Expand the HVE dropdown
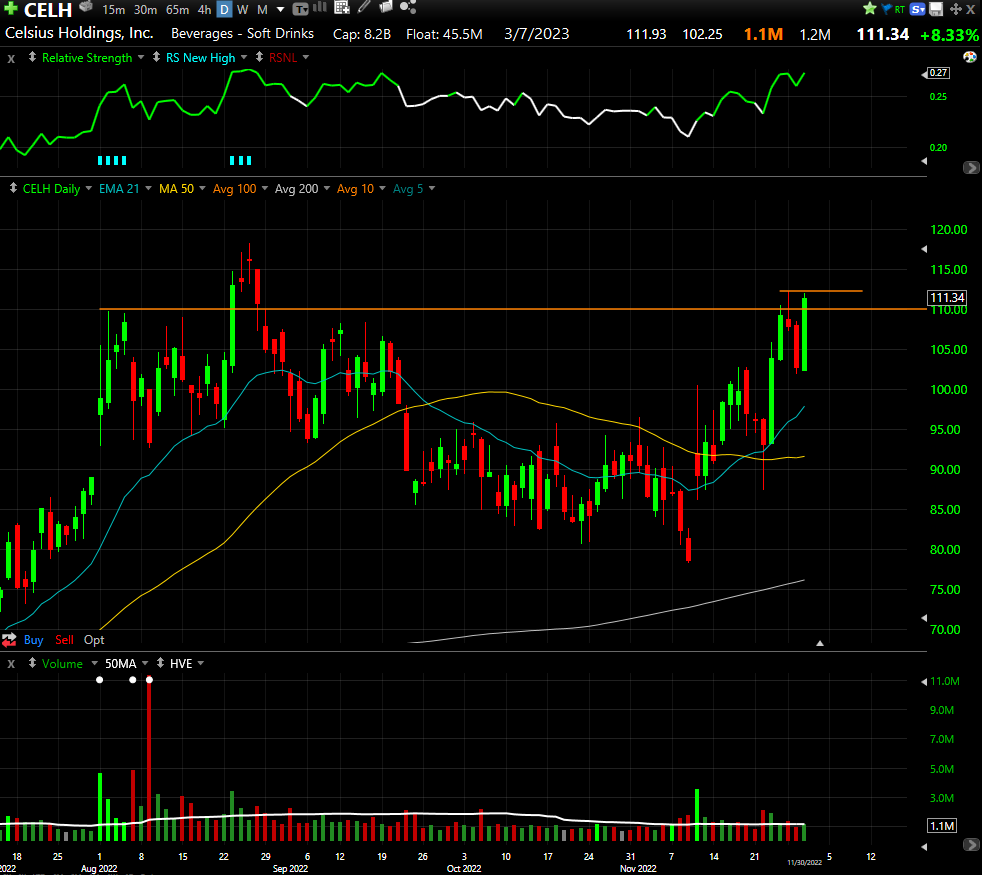This screenshot has height=875, width=982. pos(200,663)
